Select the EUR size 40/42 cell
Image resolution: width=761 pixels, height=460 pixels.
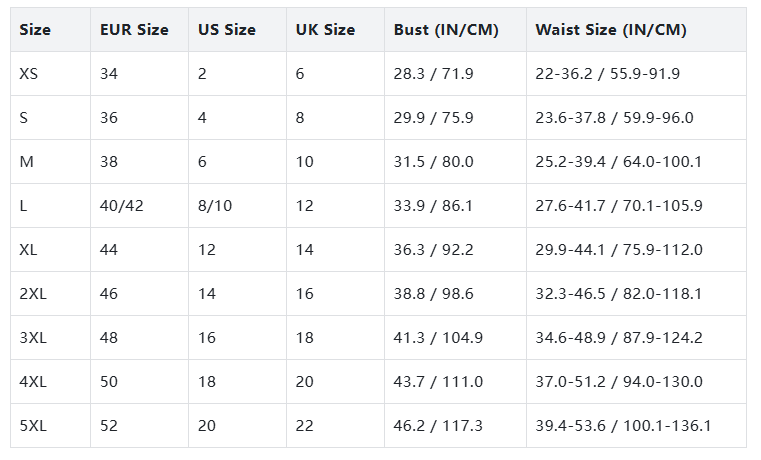pyautogui.click(x=121, y=206)
